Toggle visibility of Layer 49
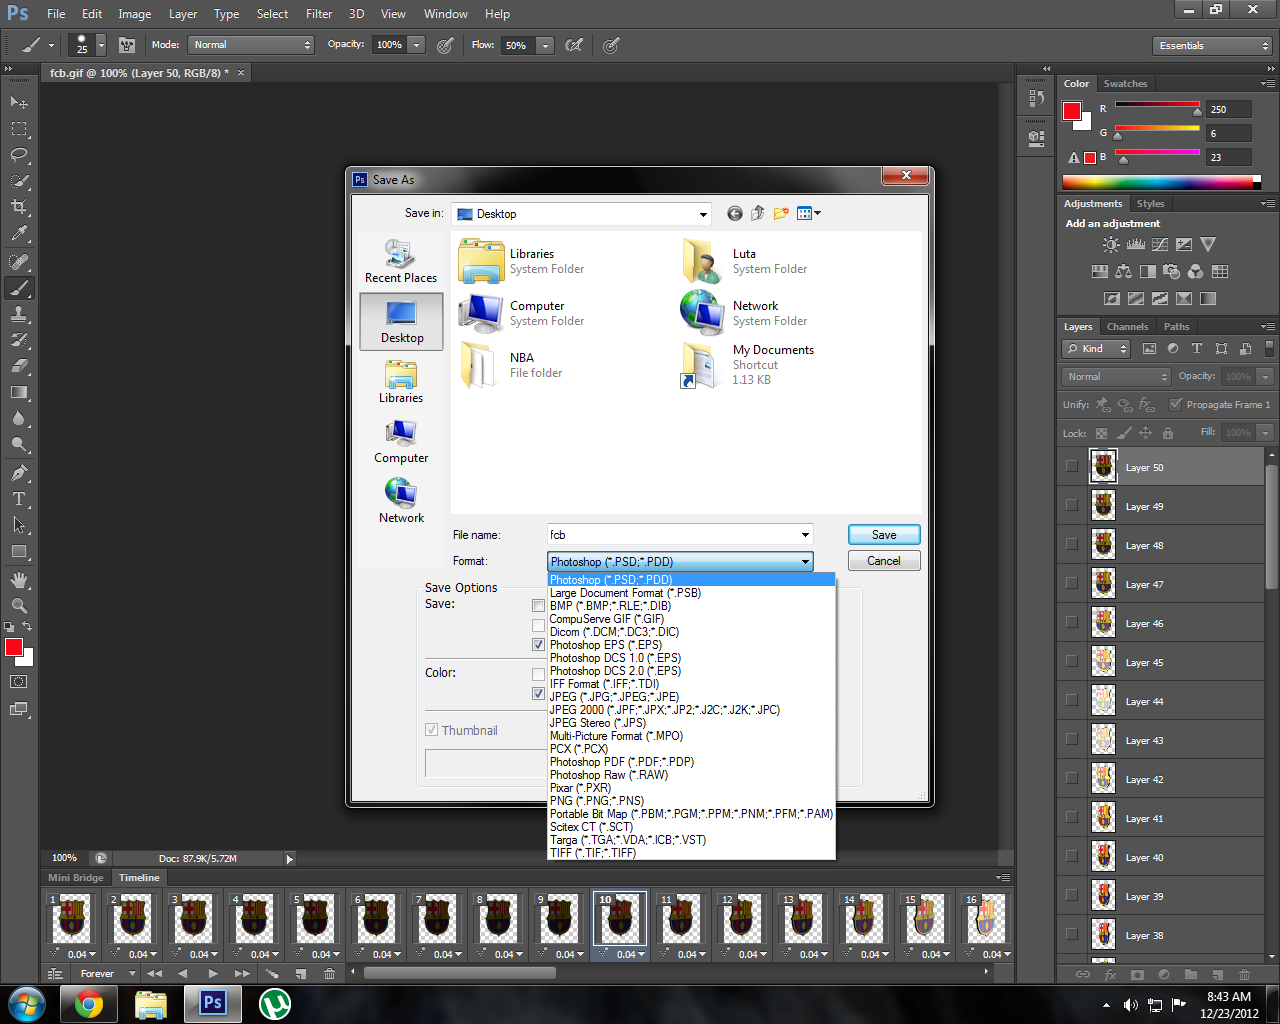 1071,506
